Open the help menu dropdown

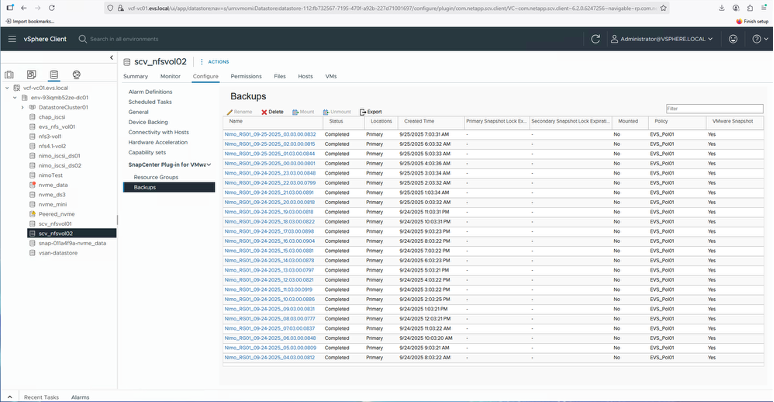pos(761,39)
